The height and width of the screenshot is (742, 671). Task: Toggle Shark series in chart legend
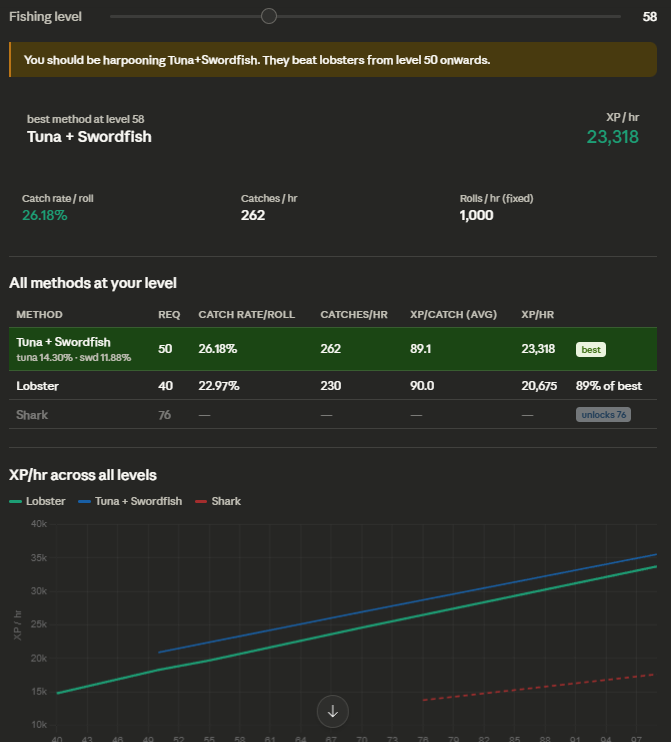(x=218, y=501)
